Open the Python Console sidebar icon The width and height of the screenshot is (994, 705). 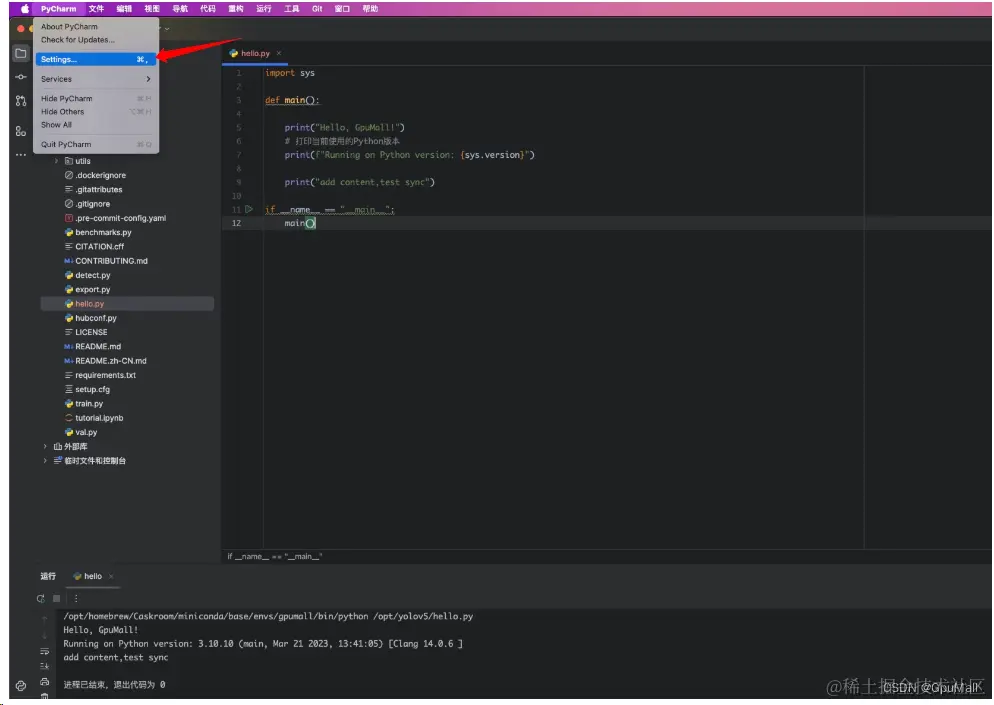pos(21,686)
